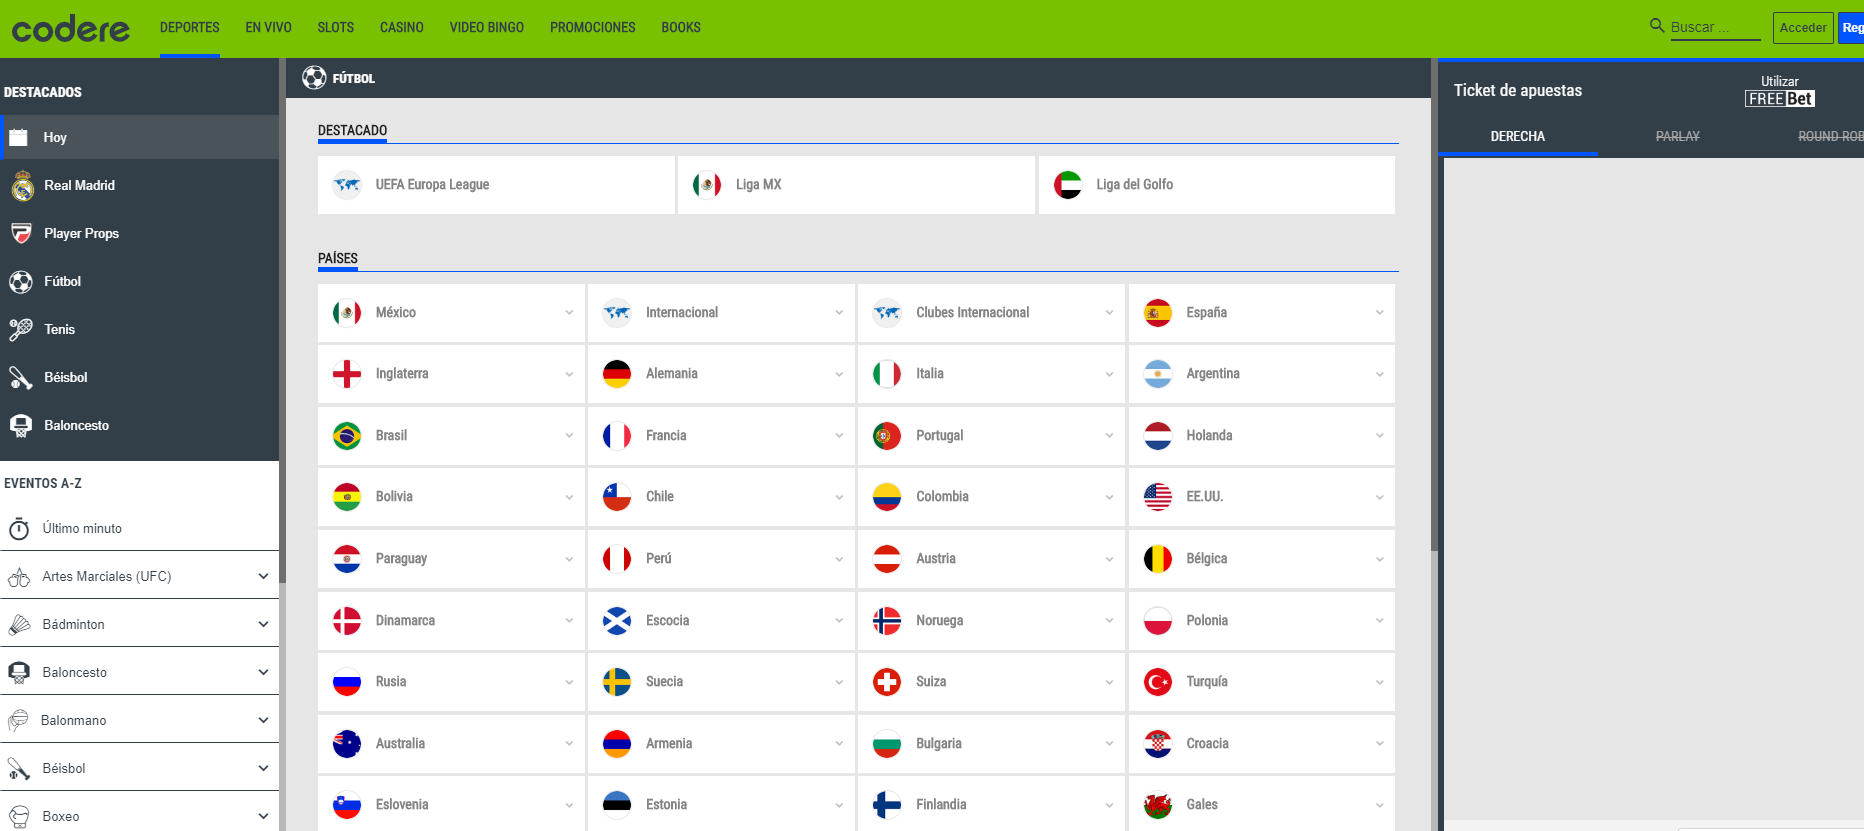Click the Artes Marciales gloves icon
The width and height of the screenshot is (1864, 831).
(x=19, y=577)
